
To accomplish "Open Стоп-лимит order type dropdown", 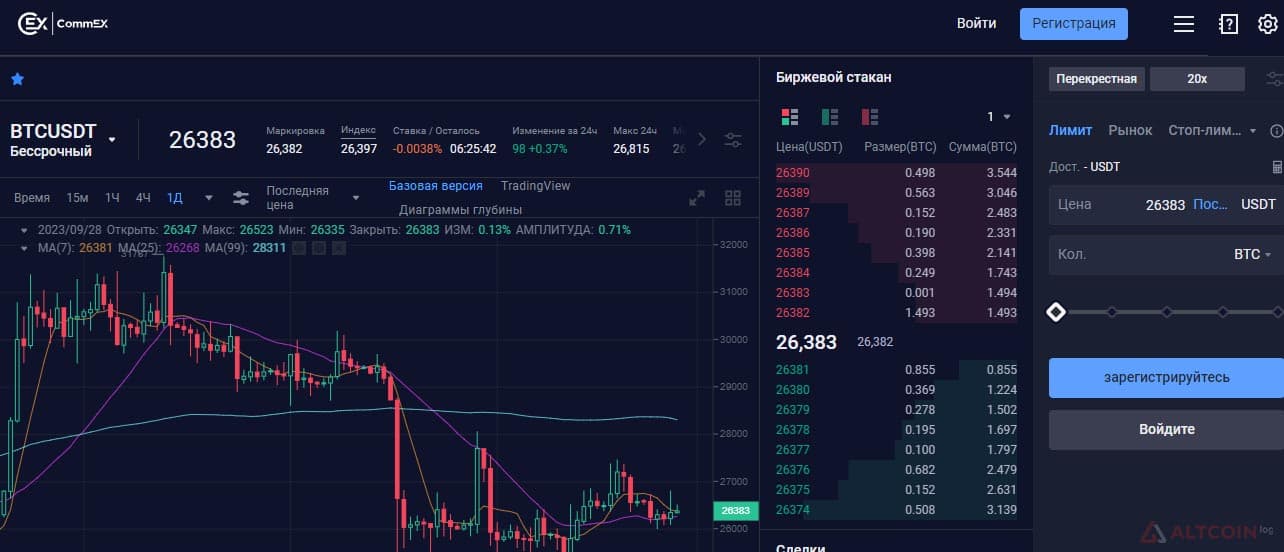I will [x=1212, y=130].
